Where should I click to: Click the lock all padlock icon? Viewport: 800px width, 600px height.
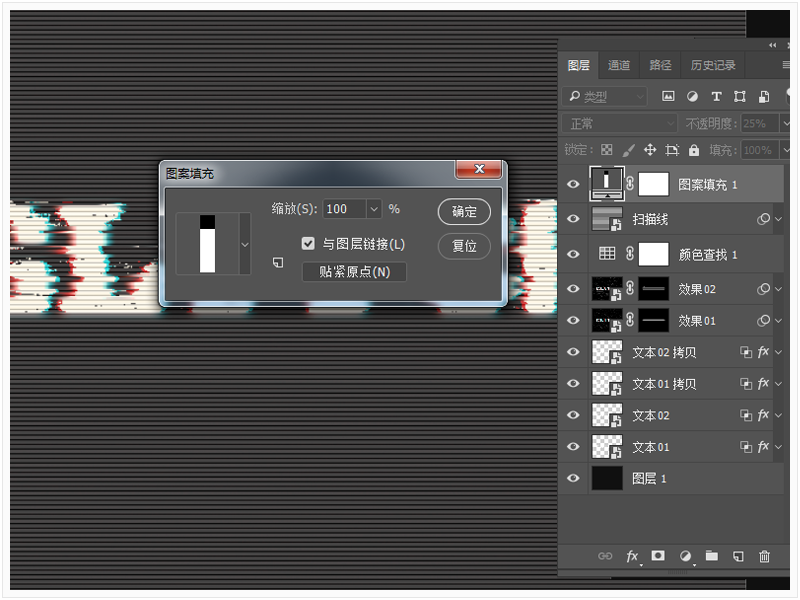tap(693, 149)
